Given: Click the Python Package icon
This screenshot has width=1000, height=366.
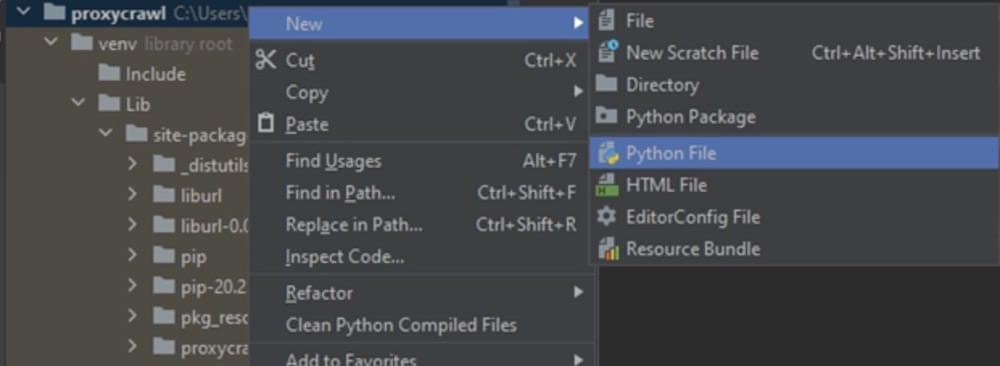Looking at the screenshot, I should coord(606,116).
